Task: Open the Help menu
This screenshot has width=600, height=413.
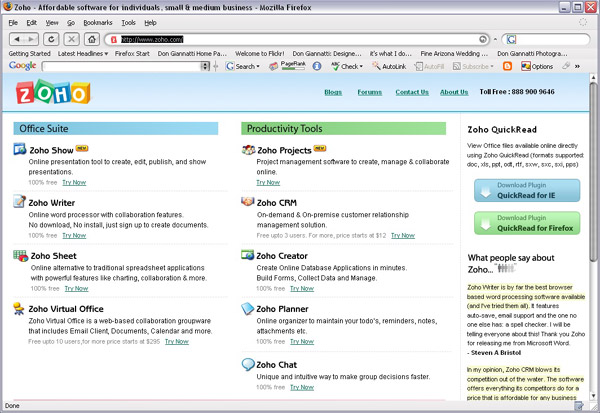Action: click(150, 23)
